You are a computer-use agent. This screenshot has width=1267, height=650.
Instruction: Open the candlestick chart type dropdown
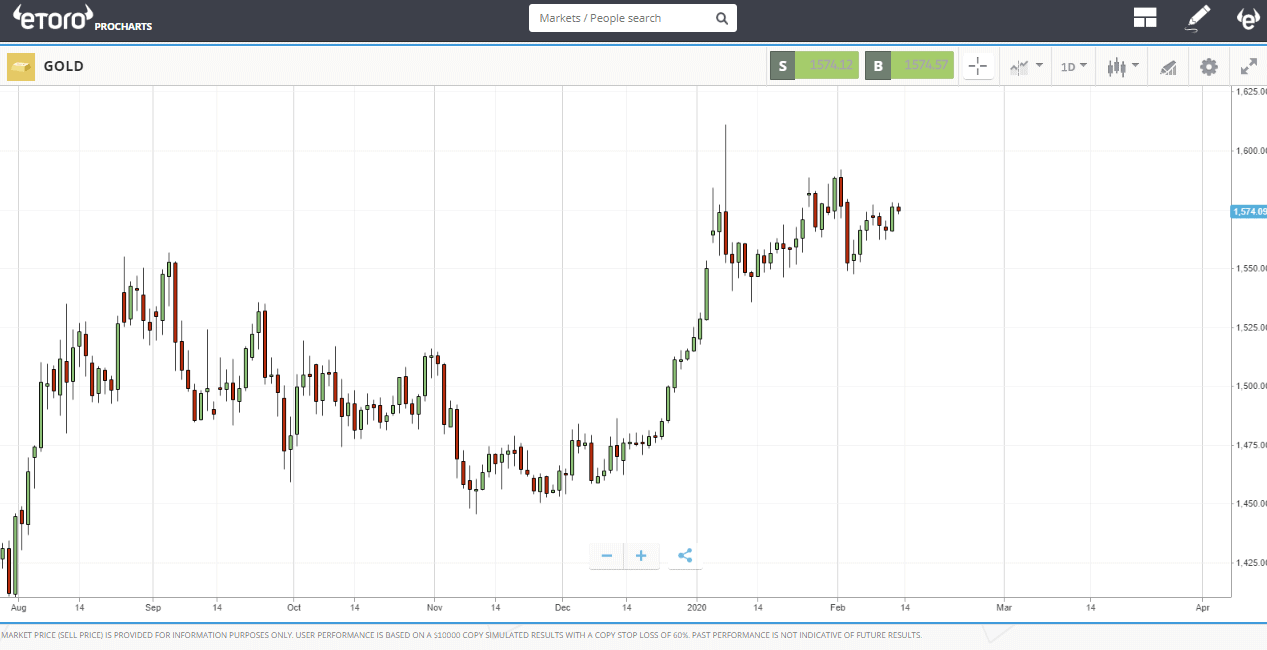[x=1121, y=66]
